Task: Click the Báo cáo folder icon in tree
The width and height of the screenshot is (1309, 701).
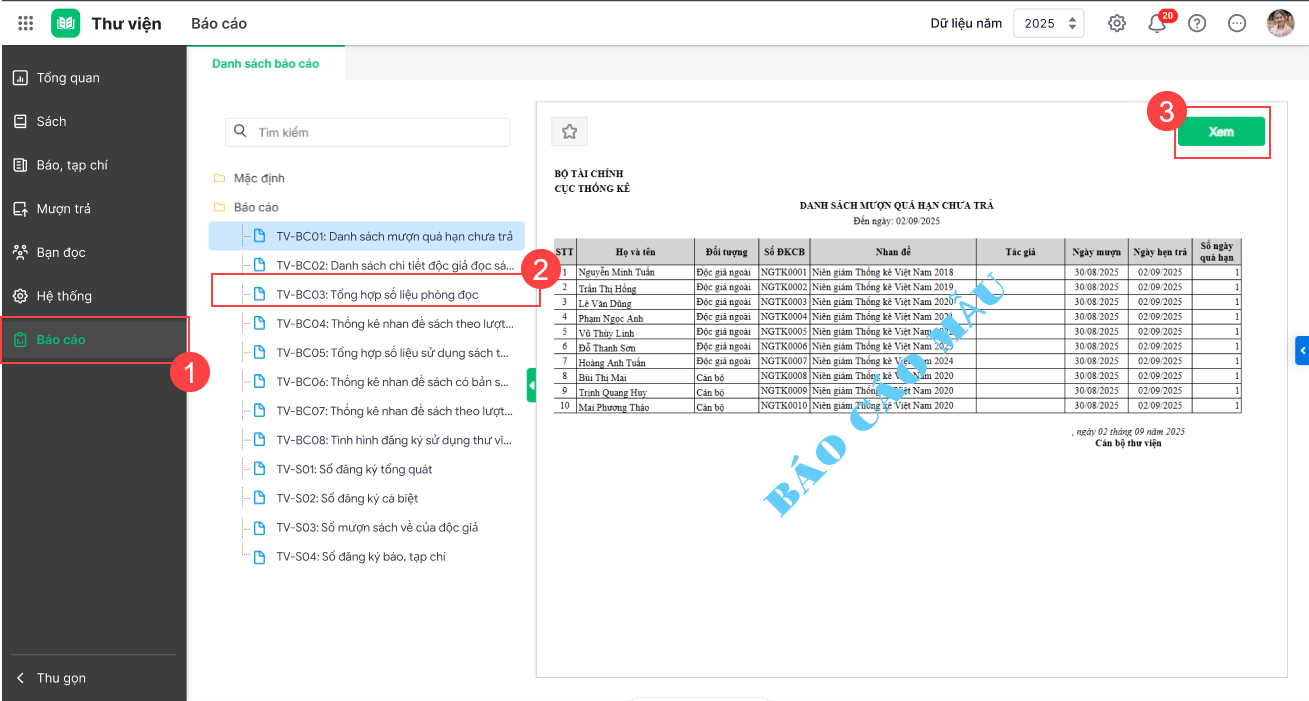Action: [x=219, y=207]
